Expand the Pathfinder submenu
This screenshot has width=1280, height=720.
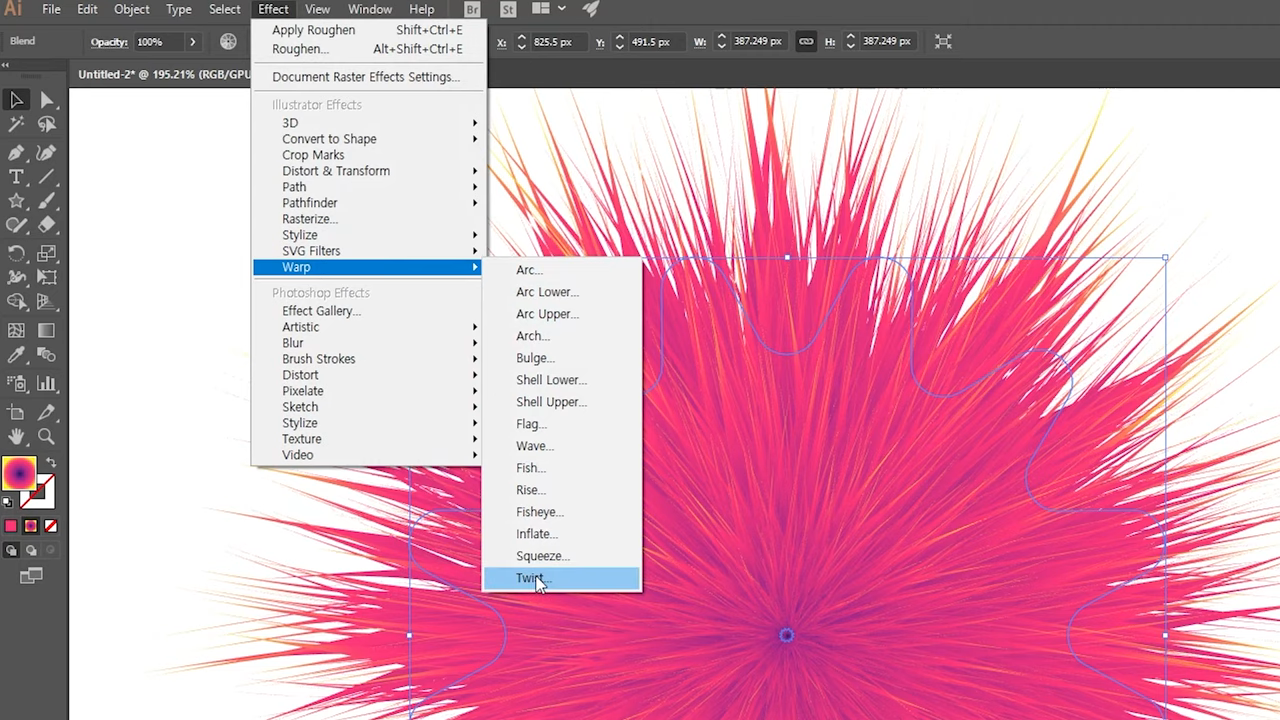click(368, 203)
